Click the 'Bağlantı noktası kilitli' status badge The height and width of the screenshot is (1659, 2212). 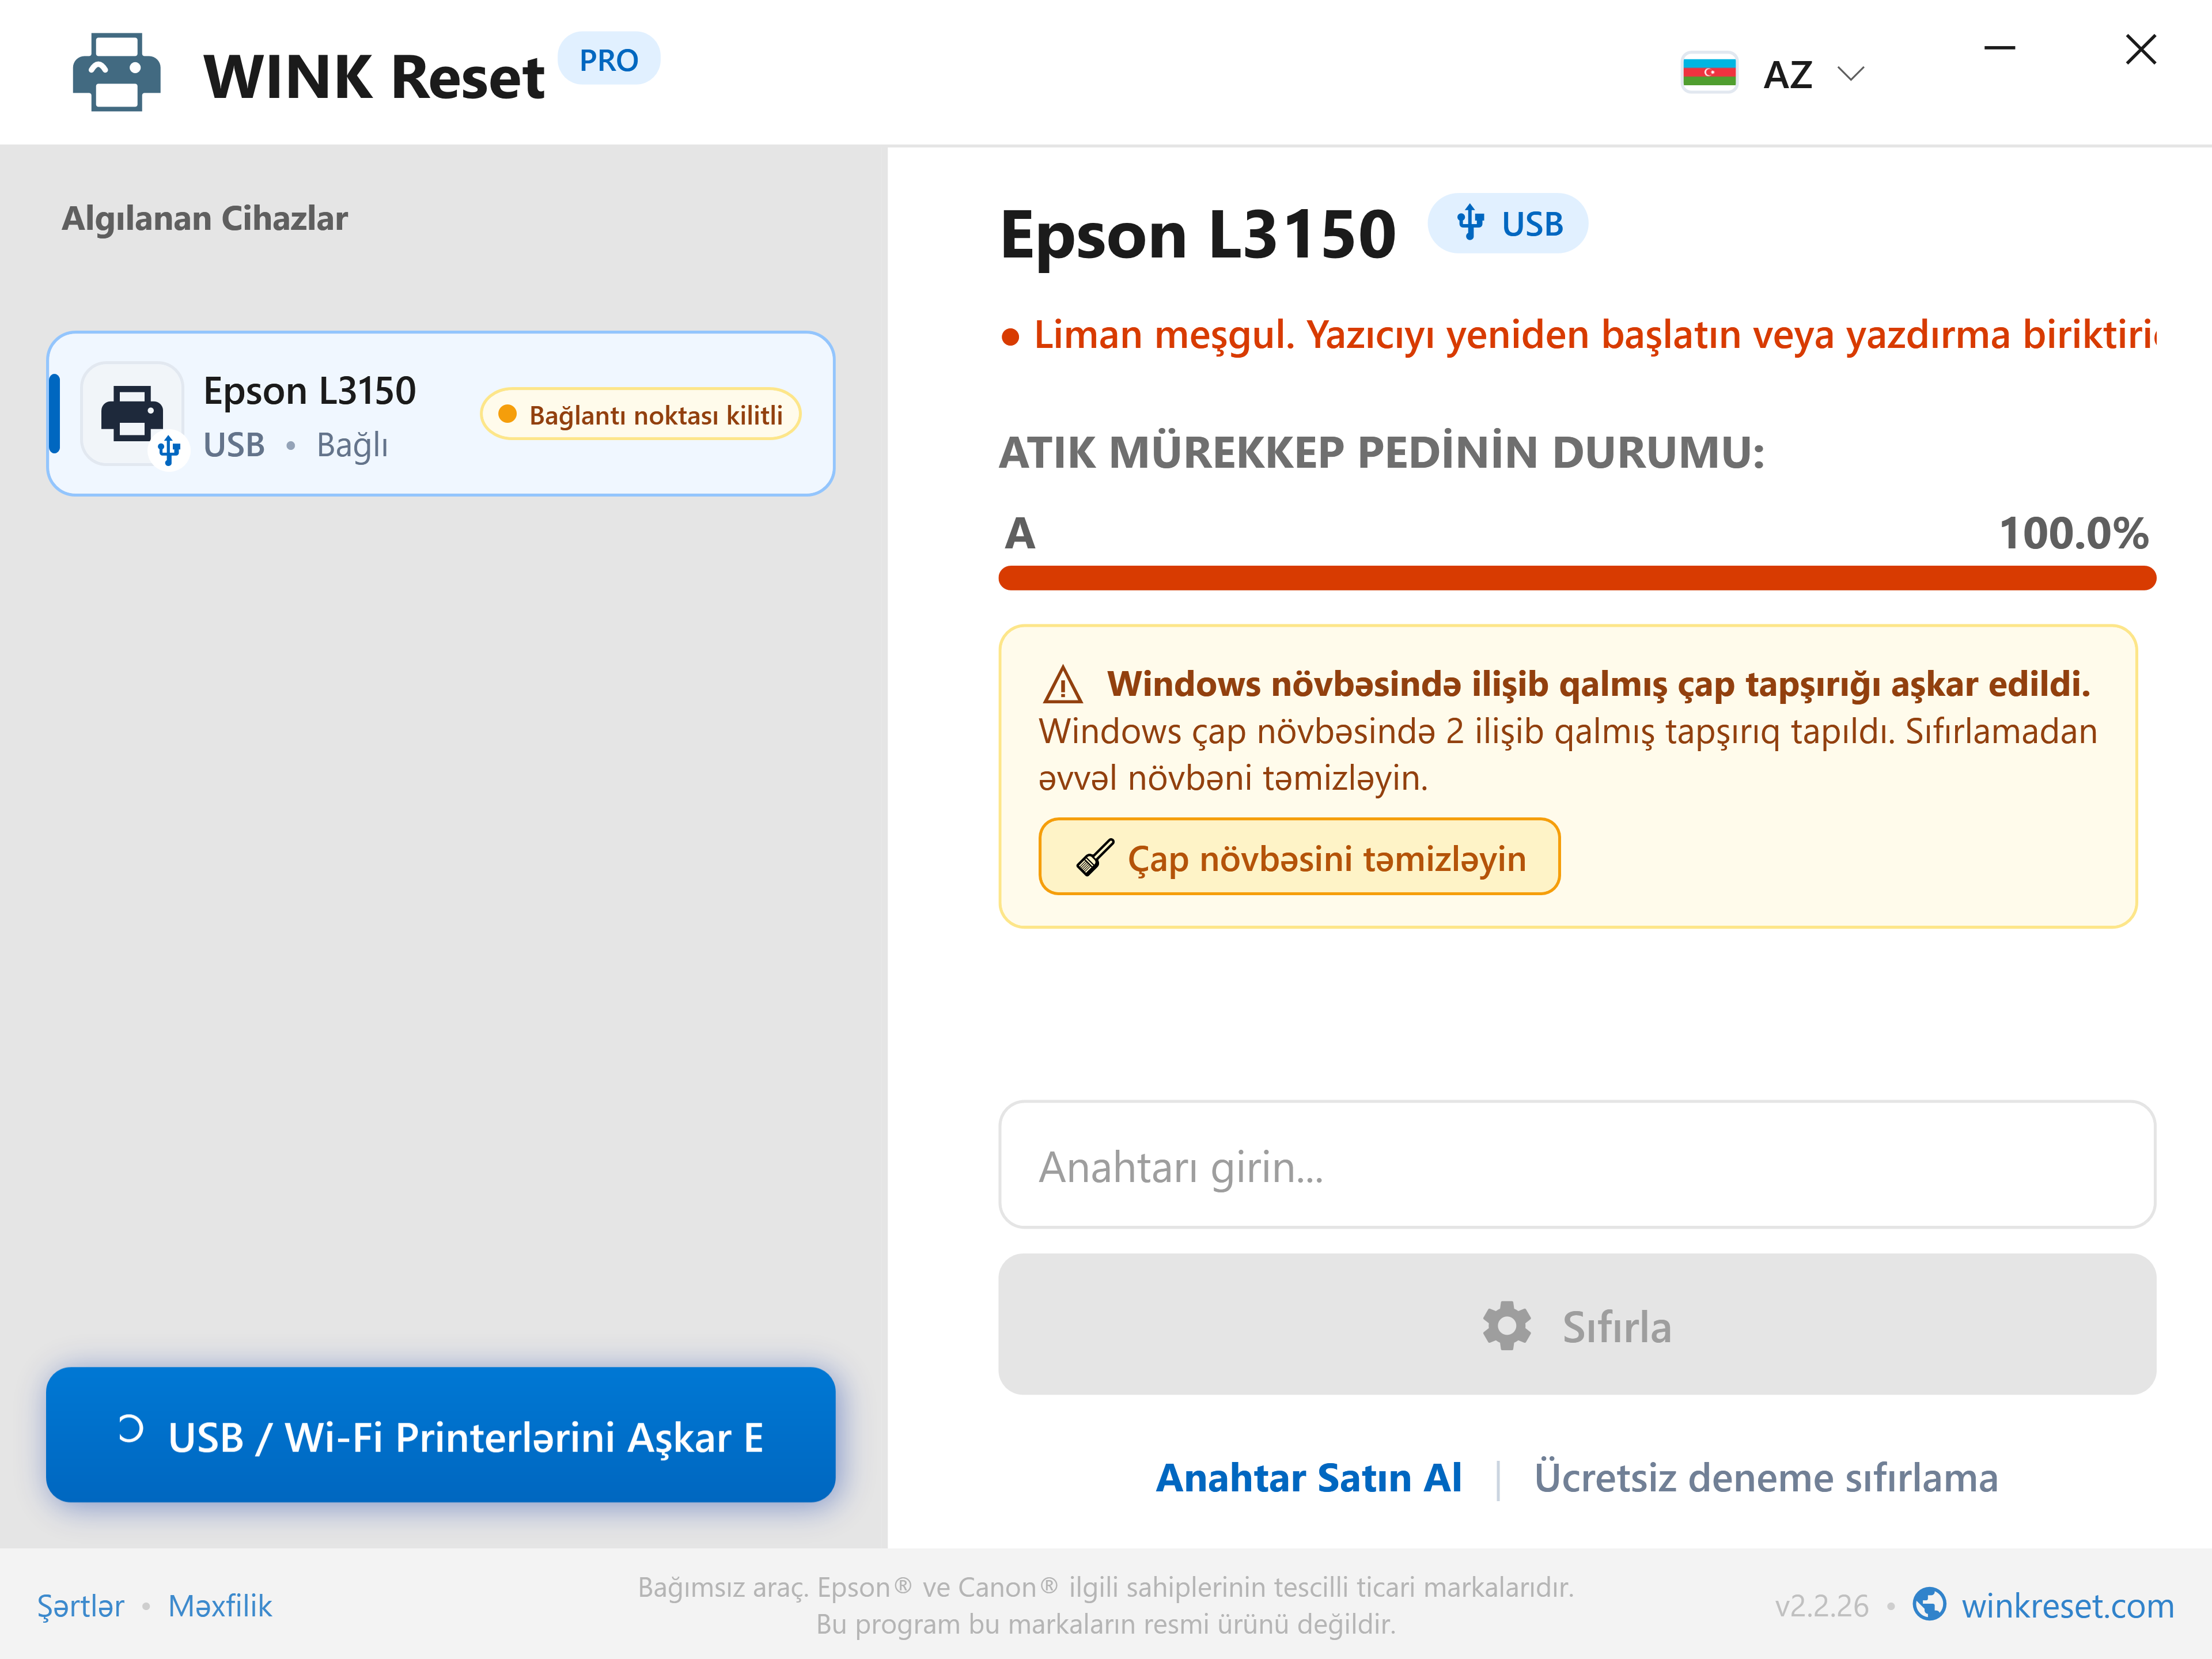[641, 414]
